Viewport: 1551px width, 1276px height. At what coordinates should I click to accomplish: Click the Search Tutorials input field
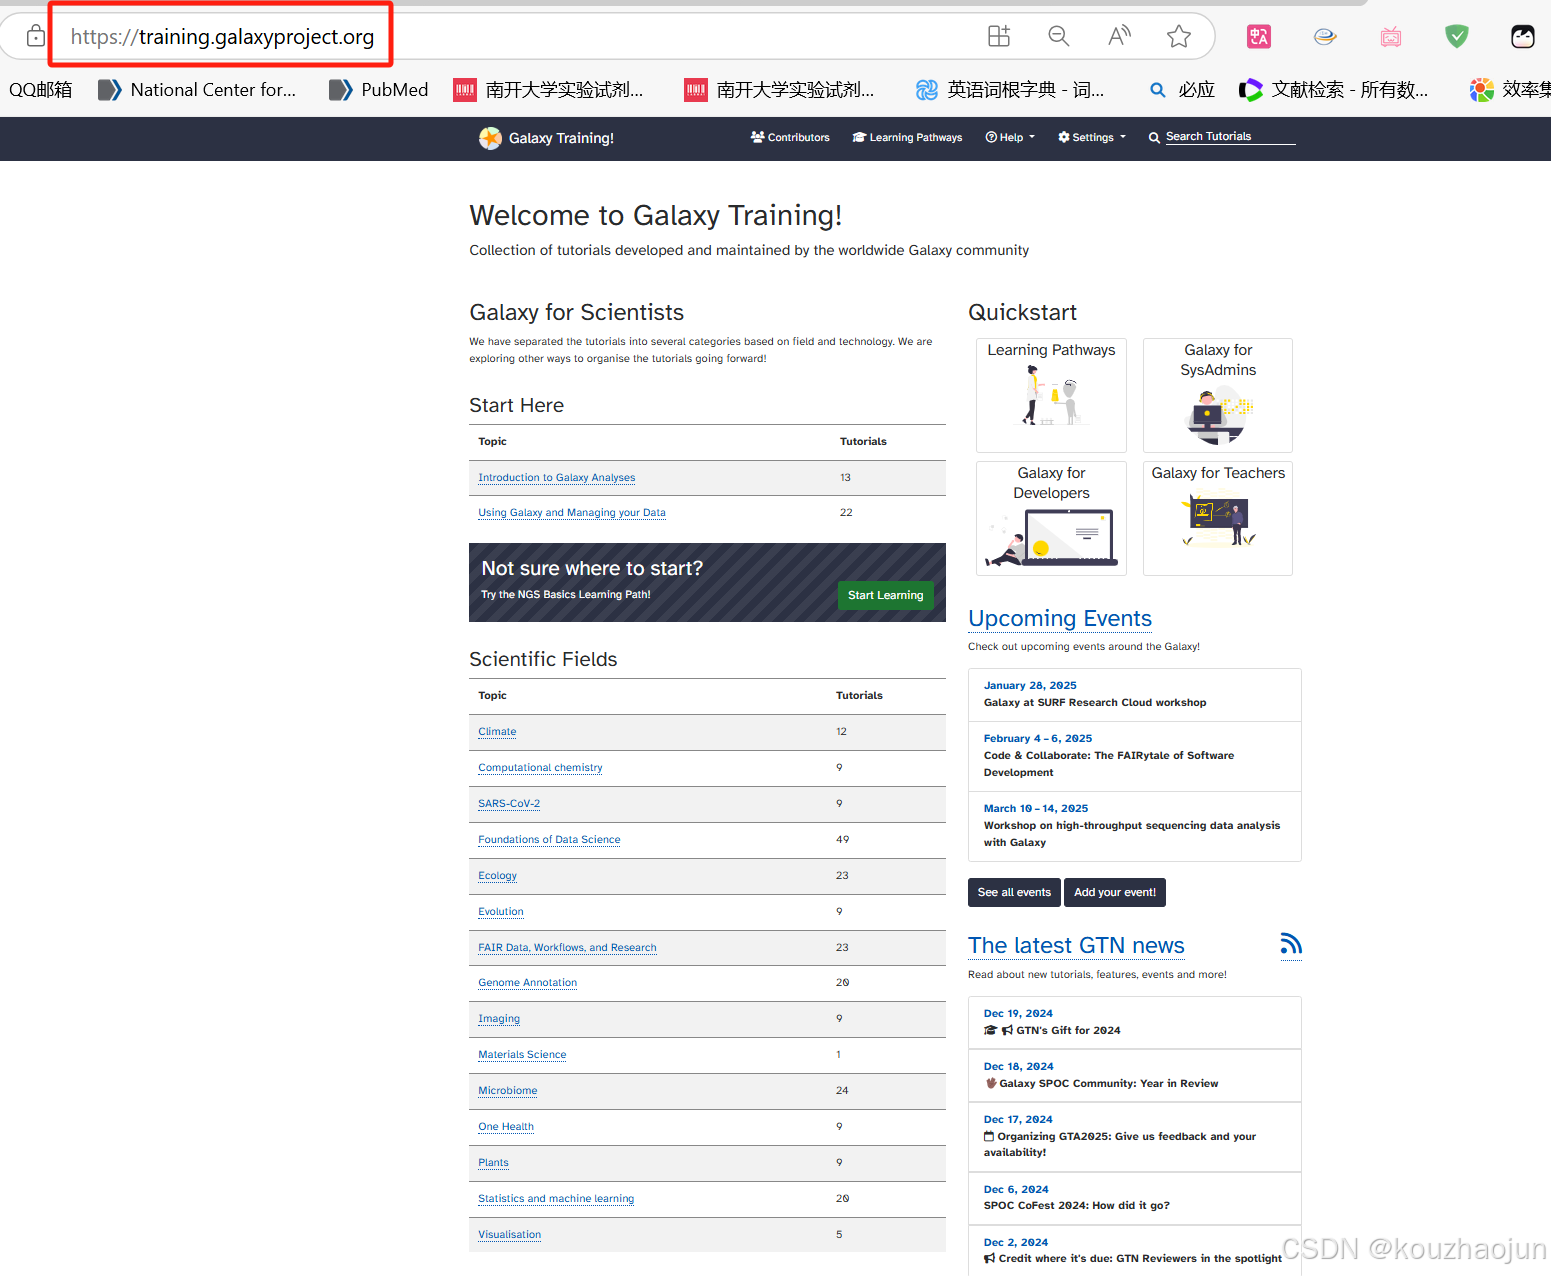tap(1230, 137)
